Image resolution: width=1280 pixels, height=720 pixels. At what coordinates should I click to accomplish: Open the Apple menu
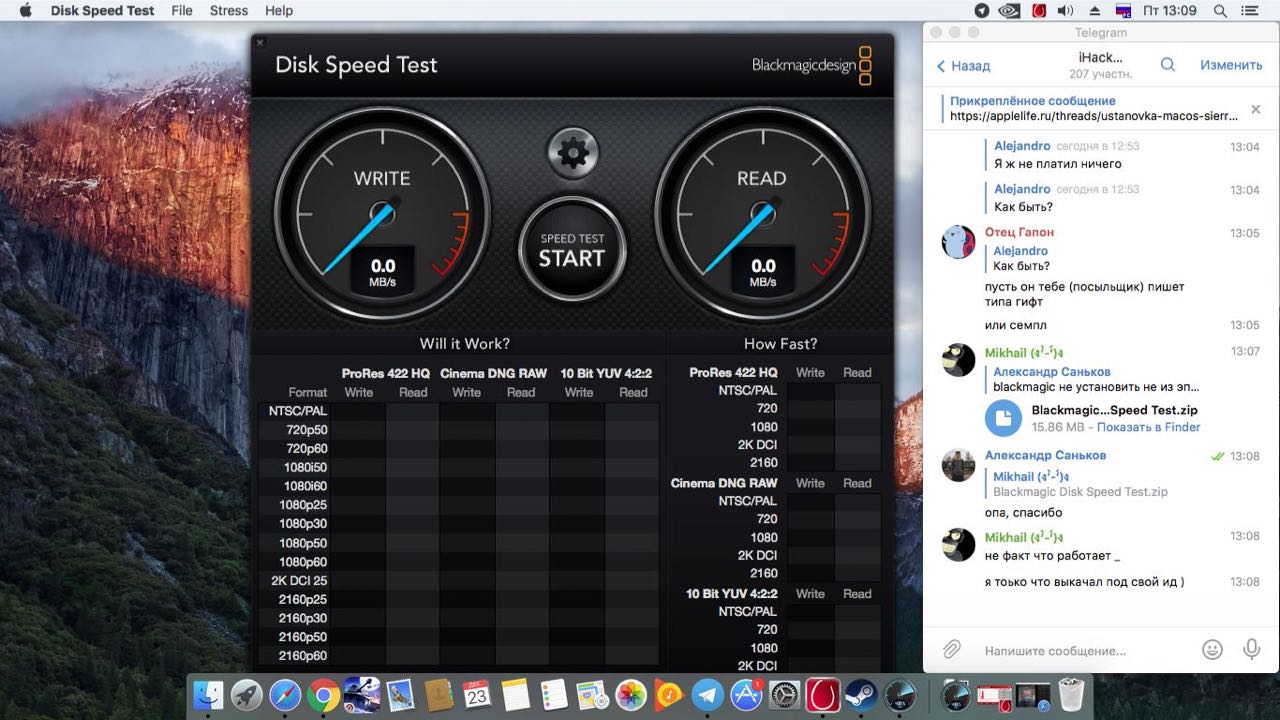pyautogui.click(x=25, y=11)
